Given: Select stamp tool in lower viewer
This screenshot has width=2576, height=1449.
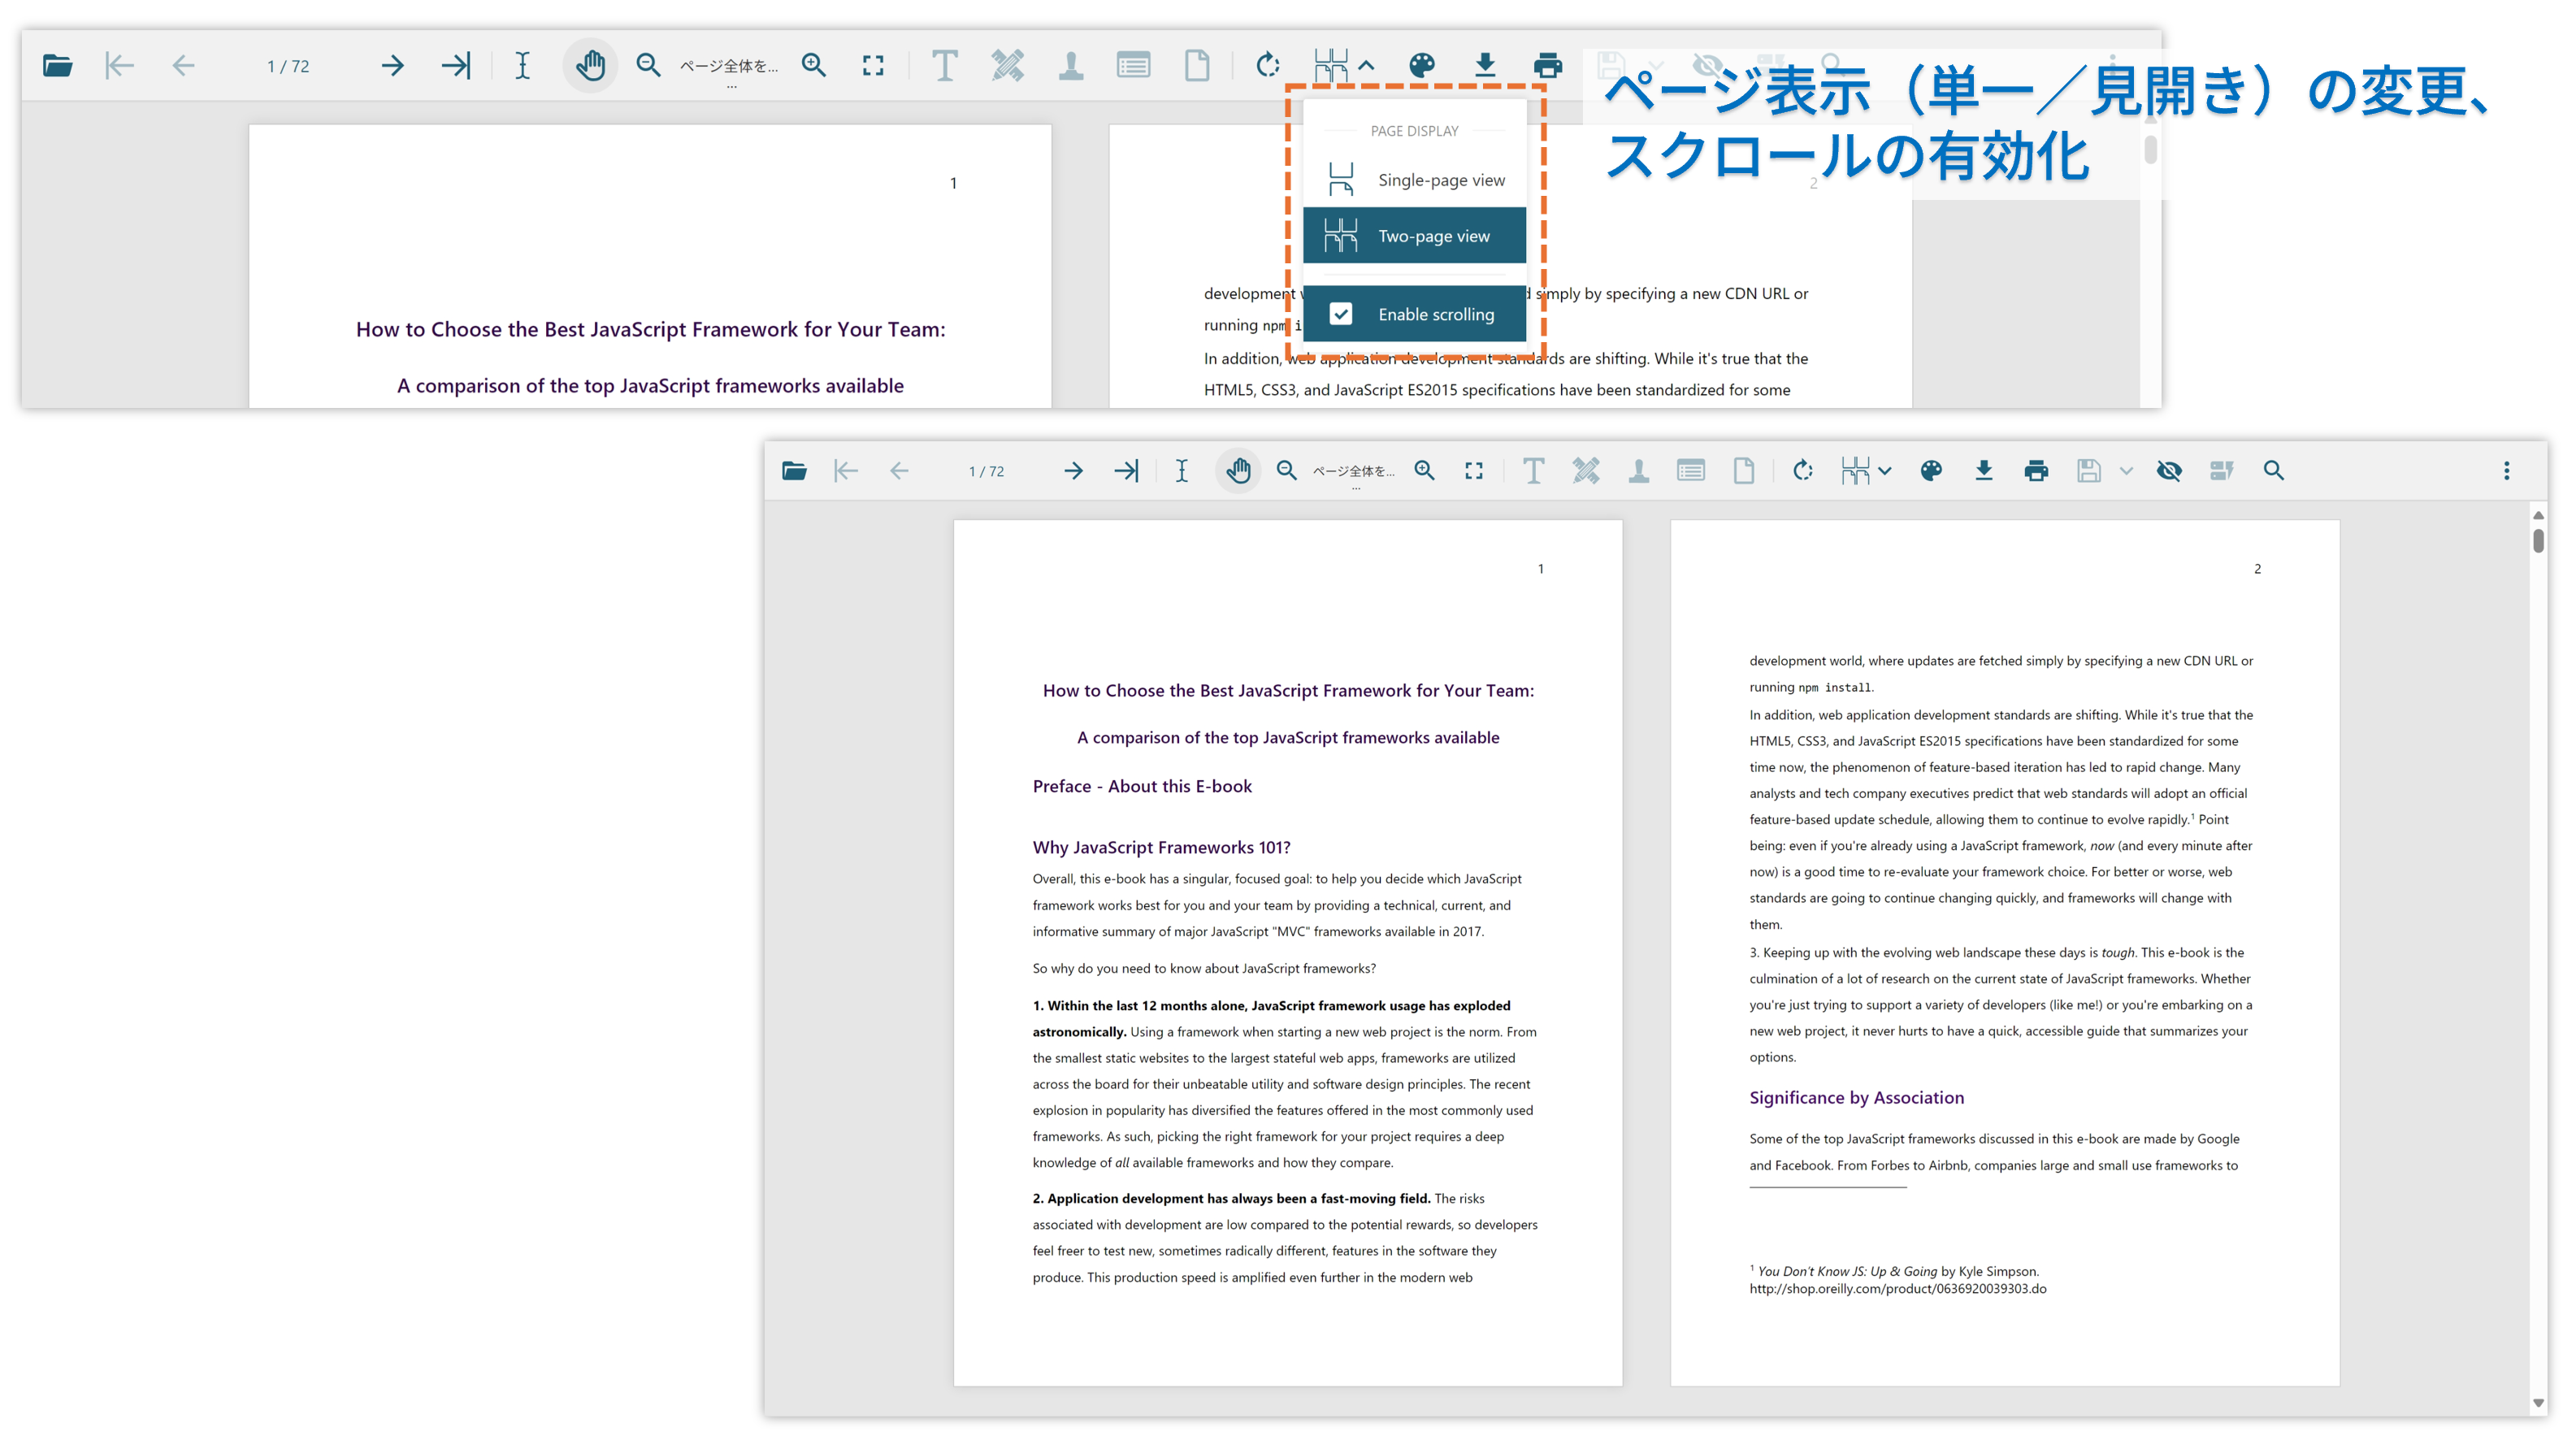Looking at the screenshot, I should 1639,471.
